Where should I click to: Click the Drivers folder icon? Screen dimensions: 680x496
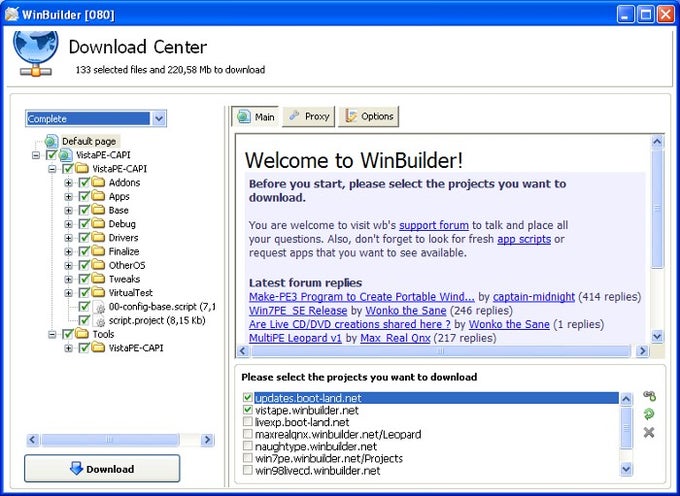click(x=98, y=238)
